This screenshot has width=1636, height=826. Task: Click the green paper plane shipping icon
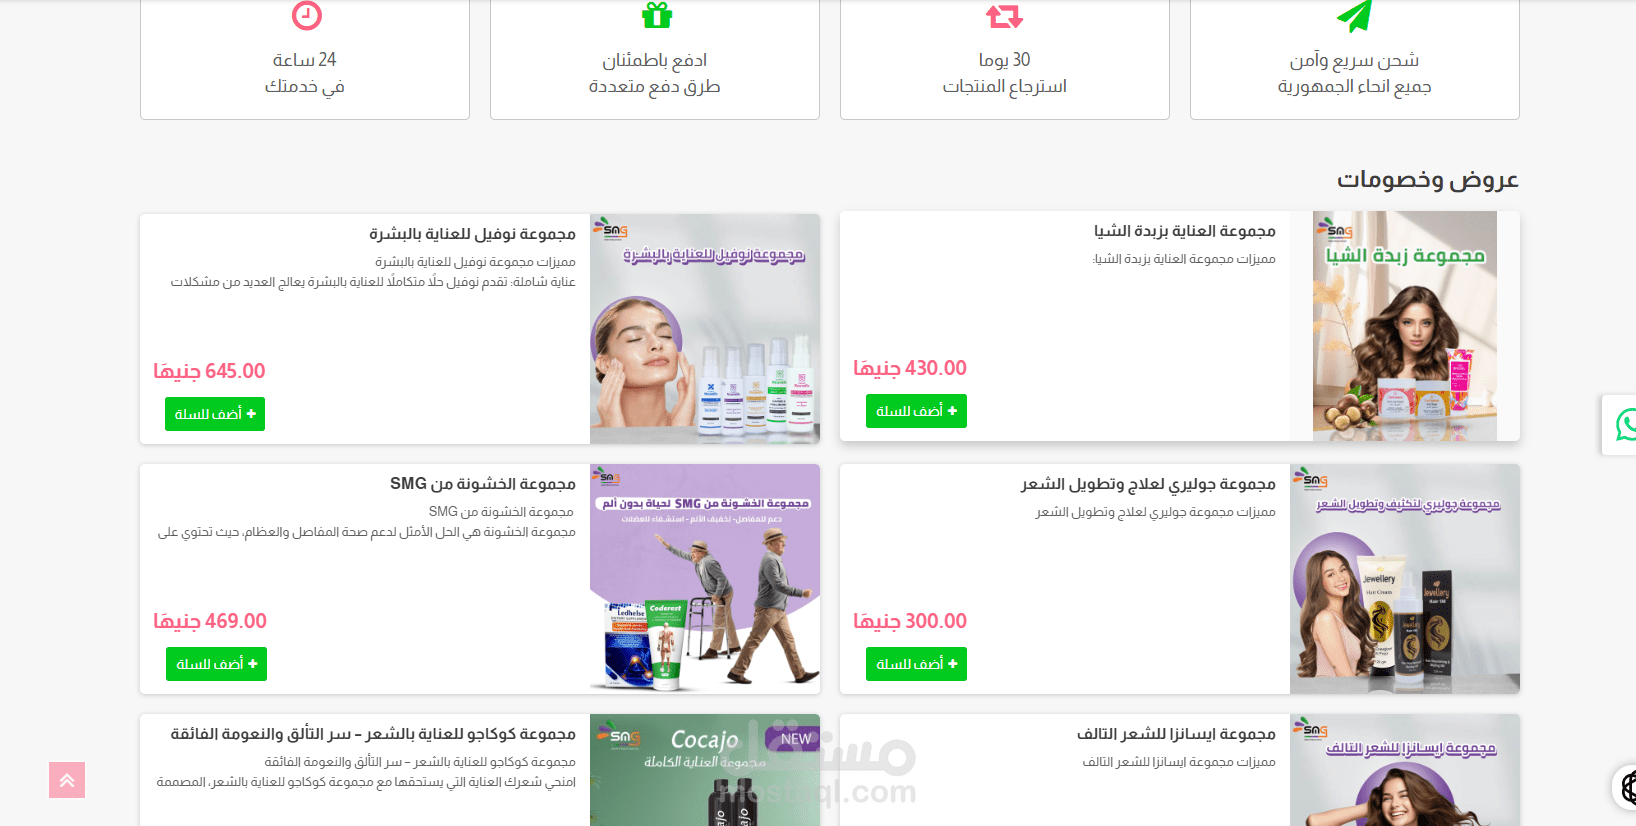coord(1354,15)
